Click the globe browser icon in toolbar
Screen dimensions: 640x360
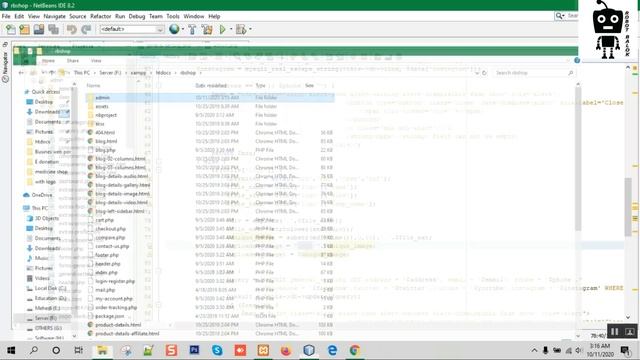(x=174, y=29)
